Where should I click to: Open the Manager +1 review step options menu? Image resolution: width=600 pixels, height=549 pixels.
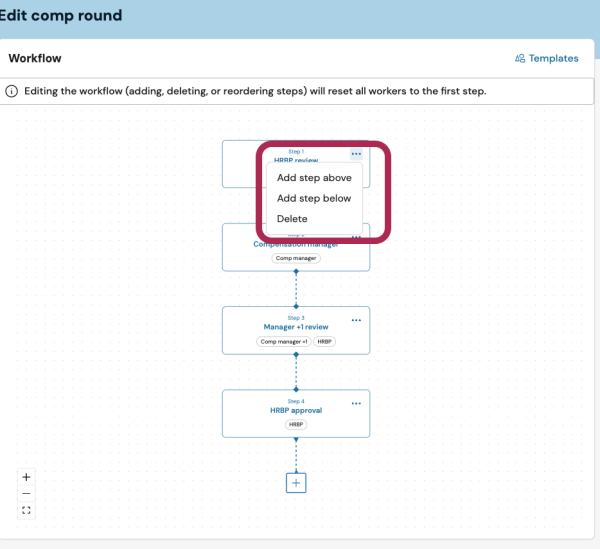356,320
